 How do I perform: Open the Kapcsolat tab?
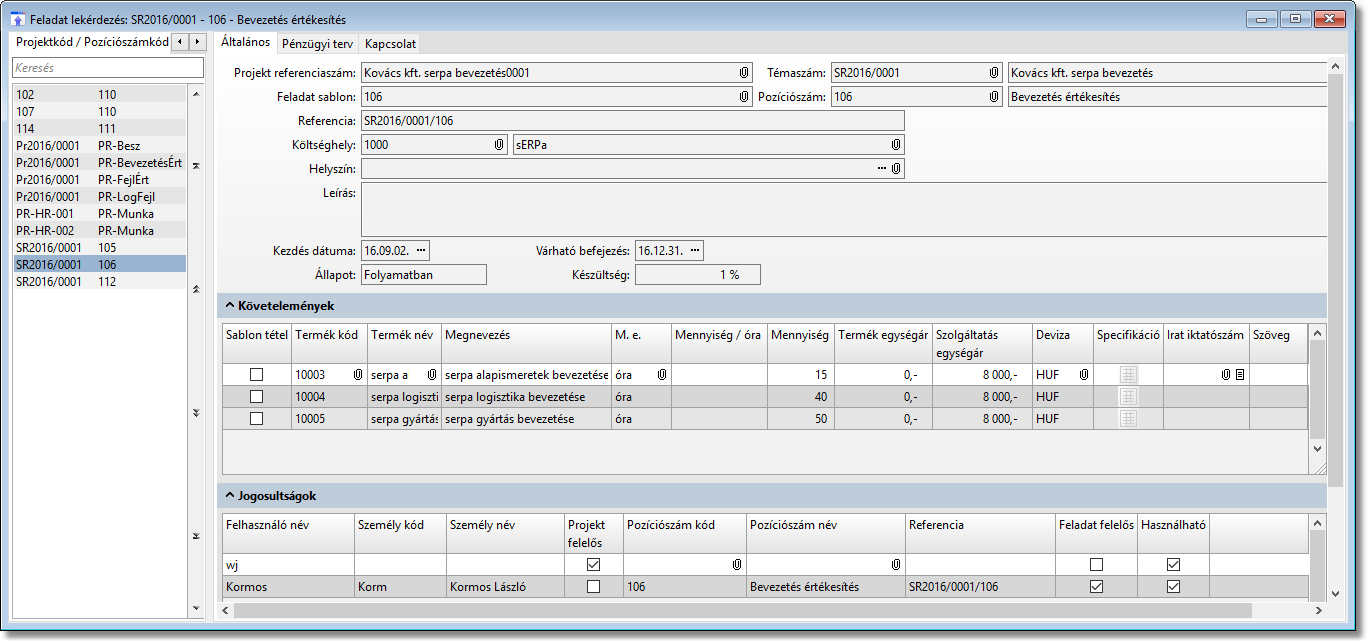390,44
